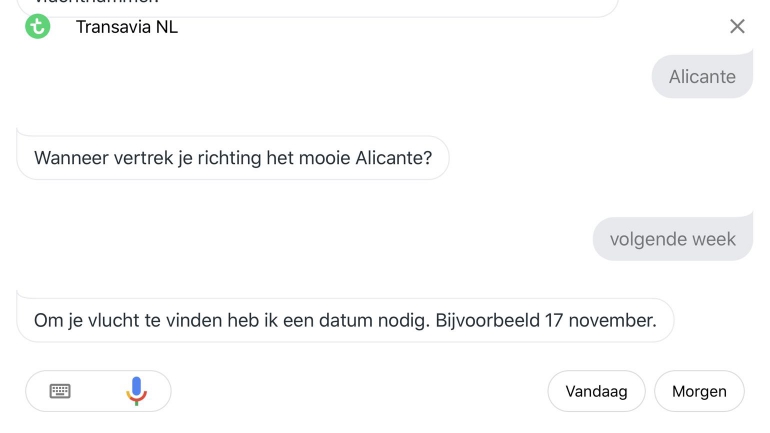
Task: Choose the Morgen suggestion chip
Action: click(x=699, y=391)
